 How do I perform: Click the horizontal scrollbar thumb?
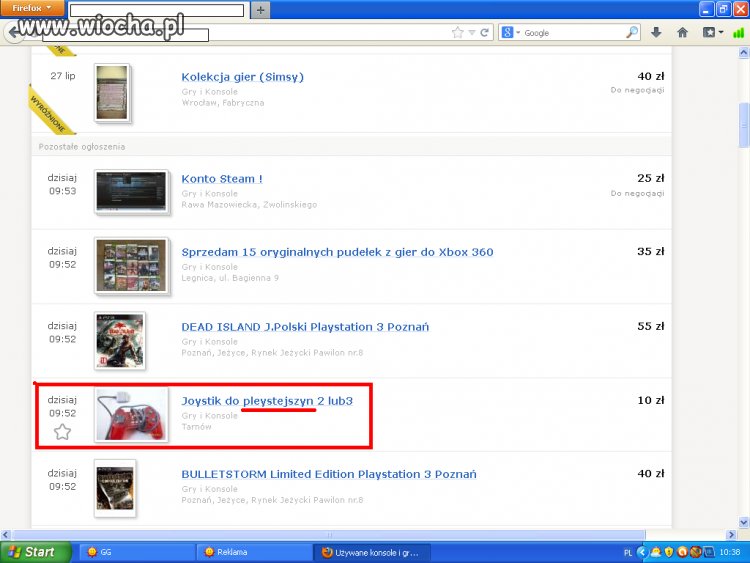[x=329, y=534]
